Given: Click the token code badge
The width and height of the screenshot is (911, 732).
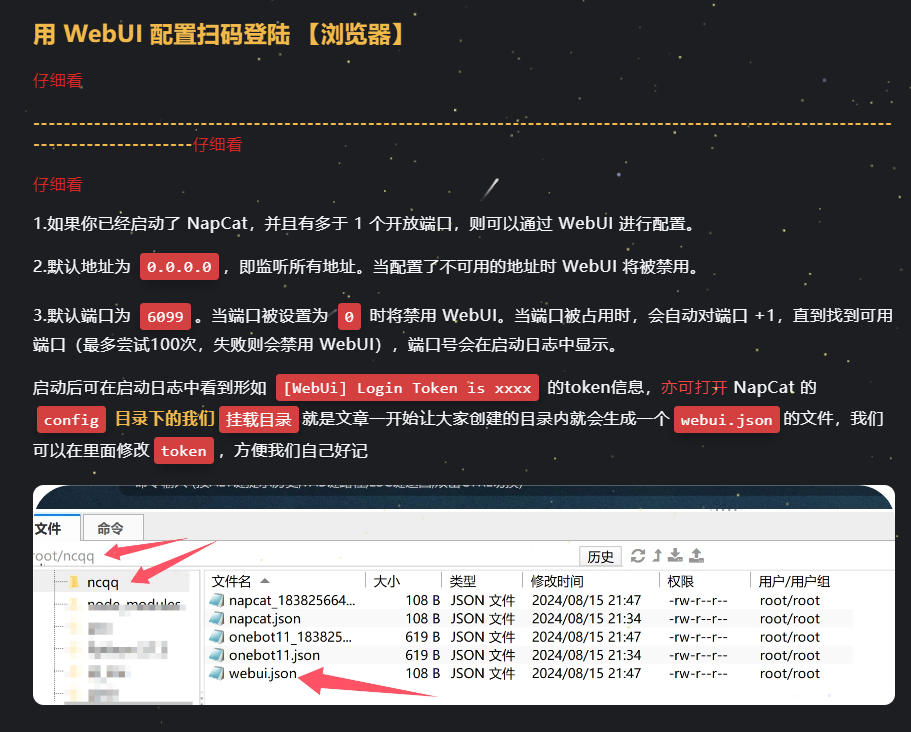Looking at the screenshot, I should (184, 451).
